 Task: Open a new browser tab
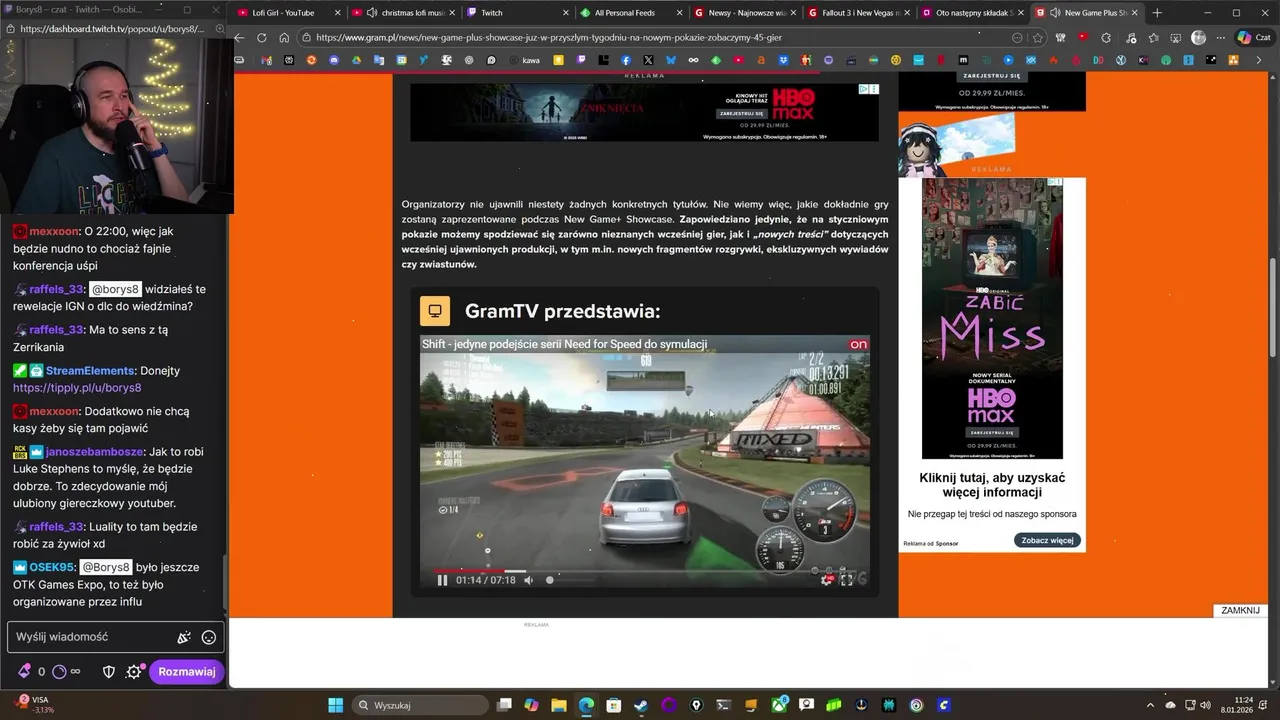(1157, 13)
